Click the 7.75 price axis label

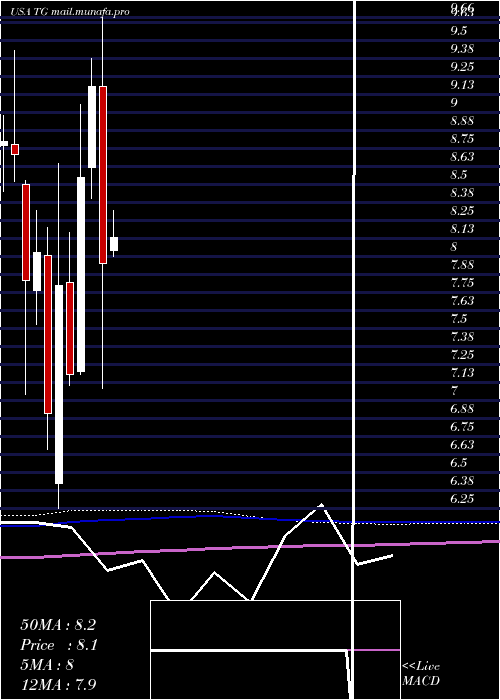pos(462,283)
